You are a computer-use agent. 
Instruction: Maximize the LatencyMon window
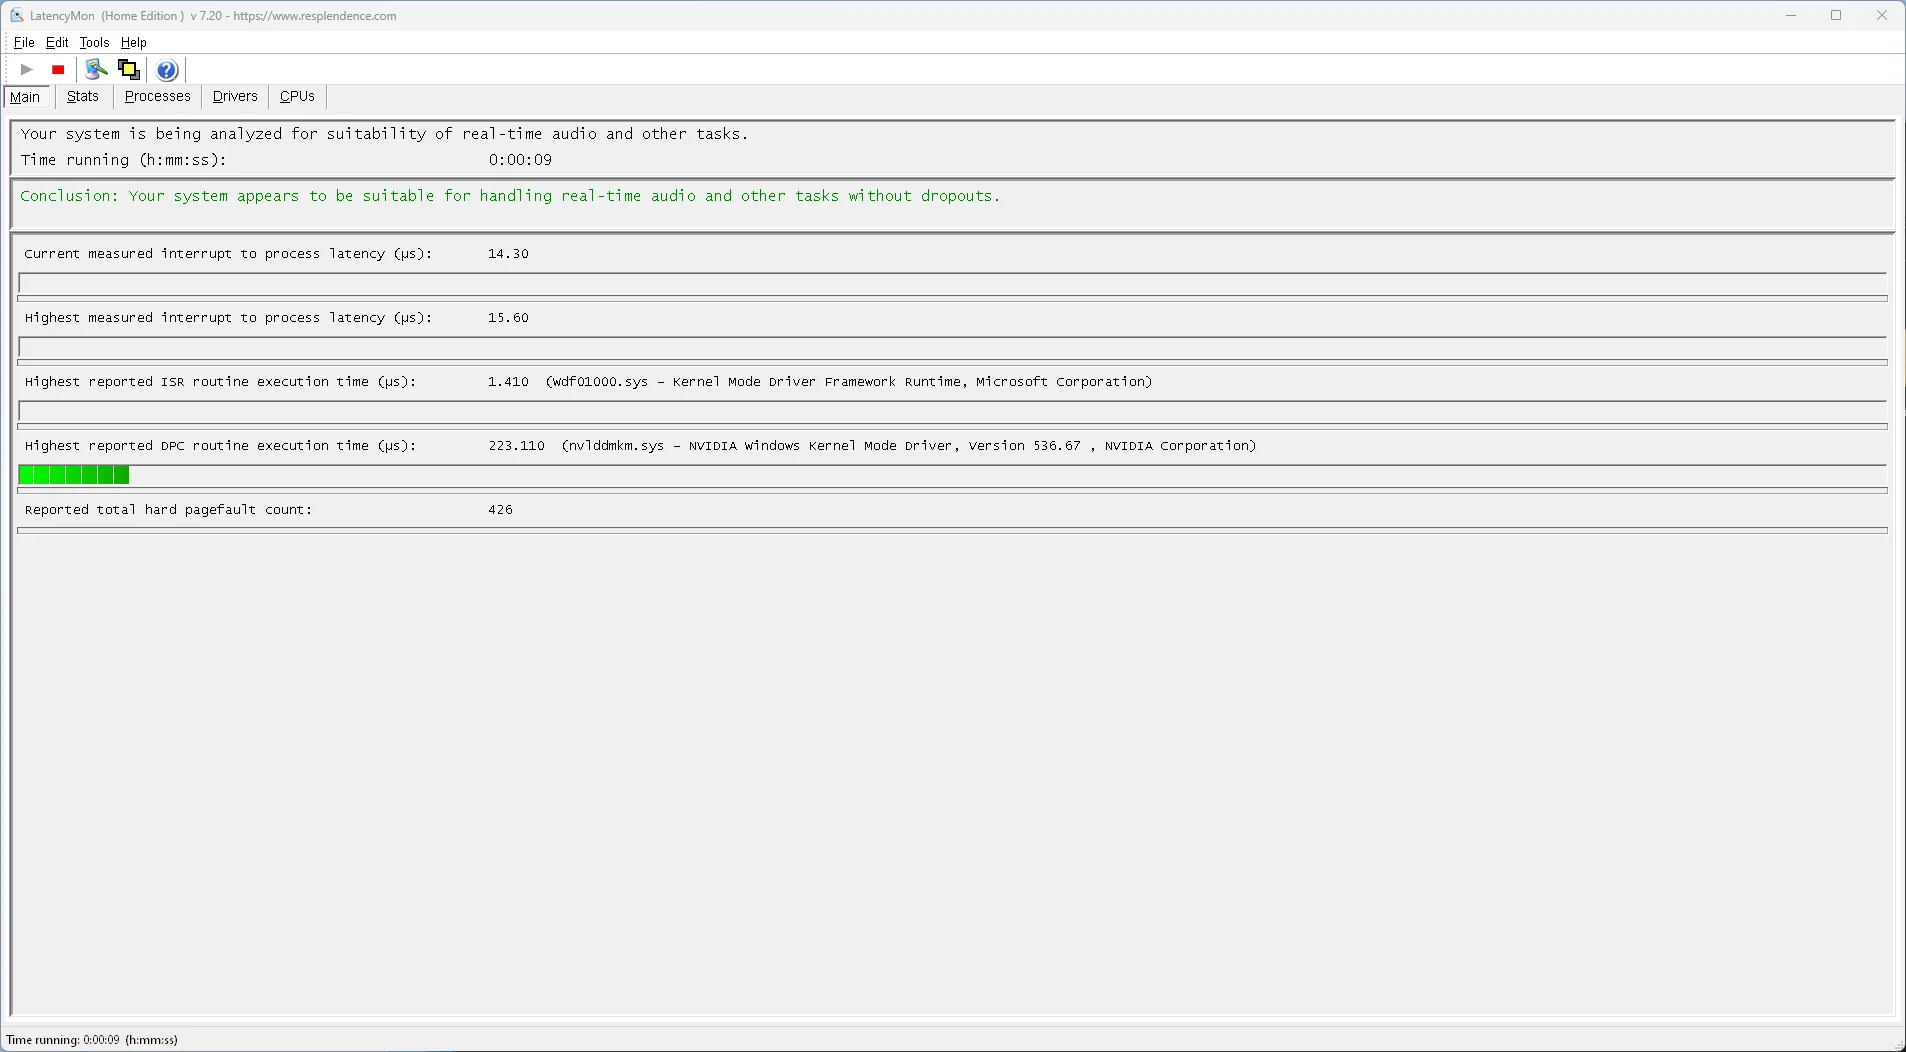point(1836,15)
